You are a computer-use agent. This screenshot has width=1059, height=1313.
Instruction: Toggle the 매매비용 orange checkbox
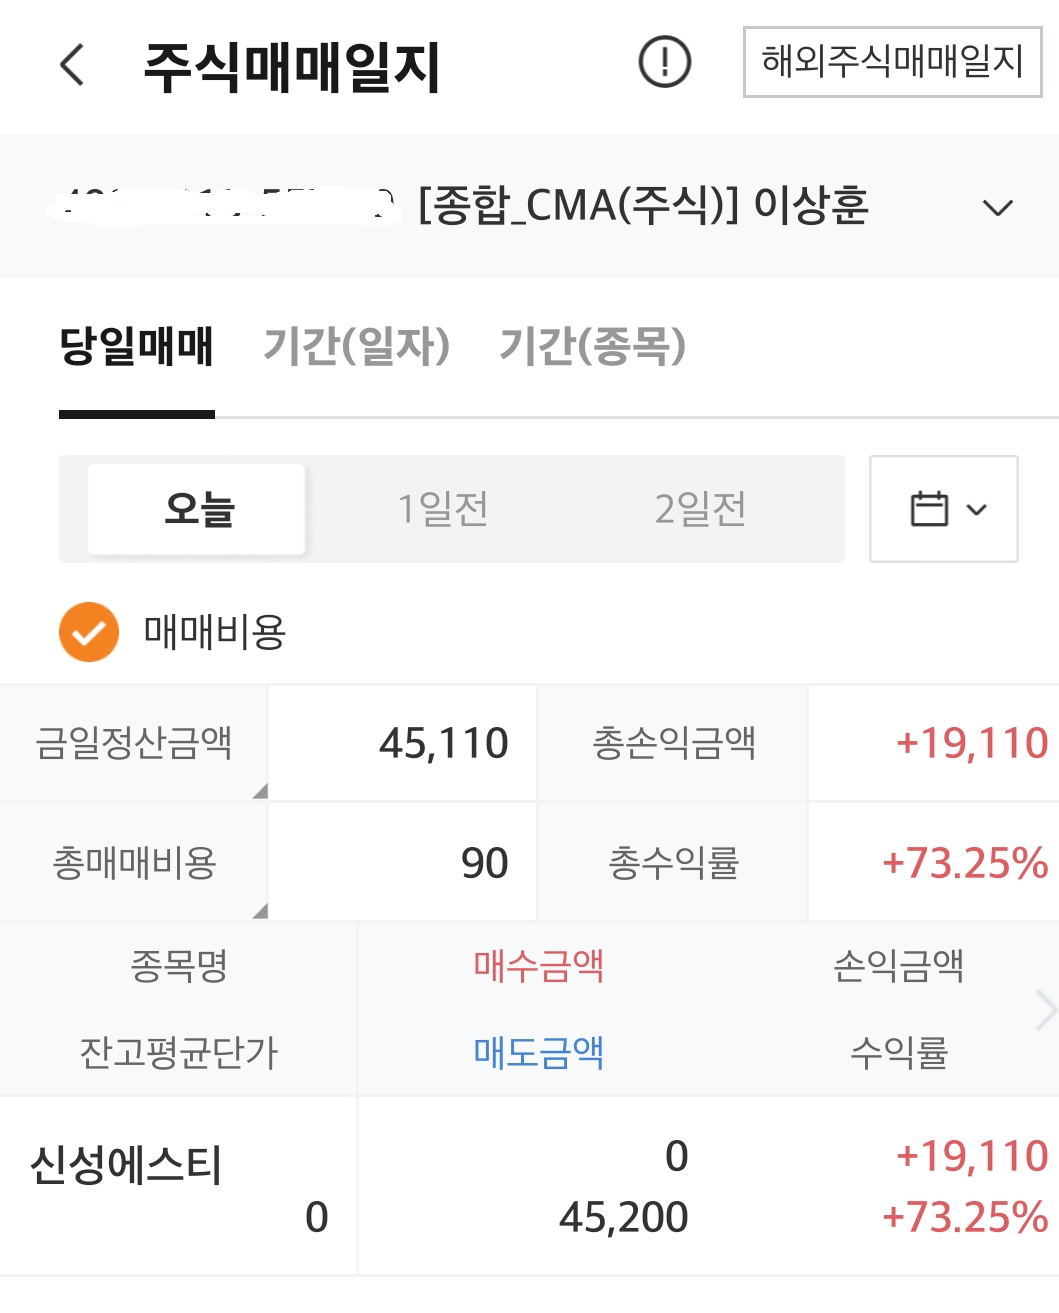(89, 632)
